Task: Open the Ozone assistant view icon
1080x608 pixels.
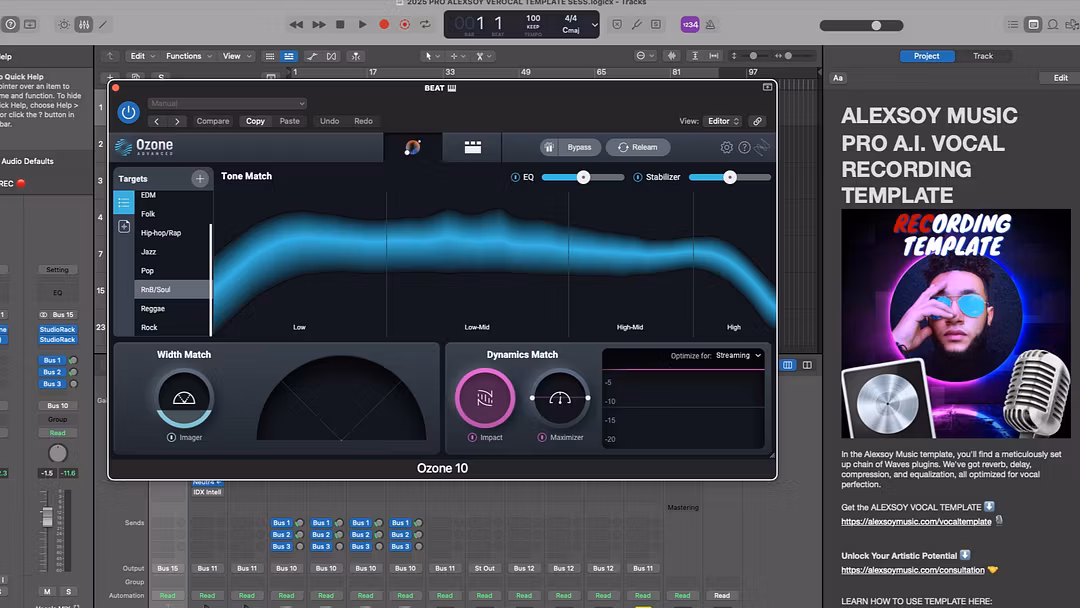Action: (413, 147)
